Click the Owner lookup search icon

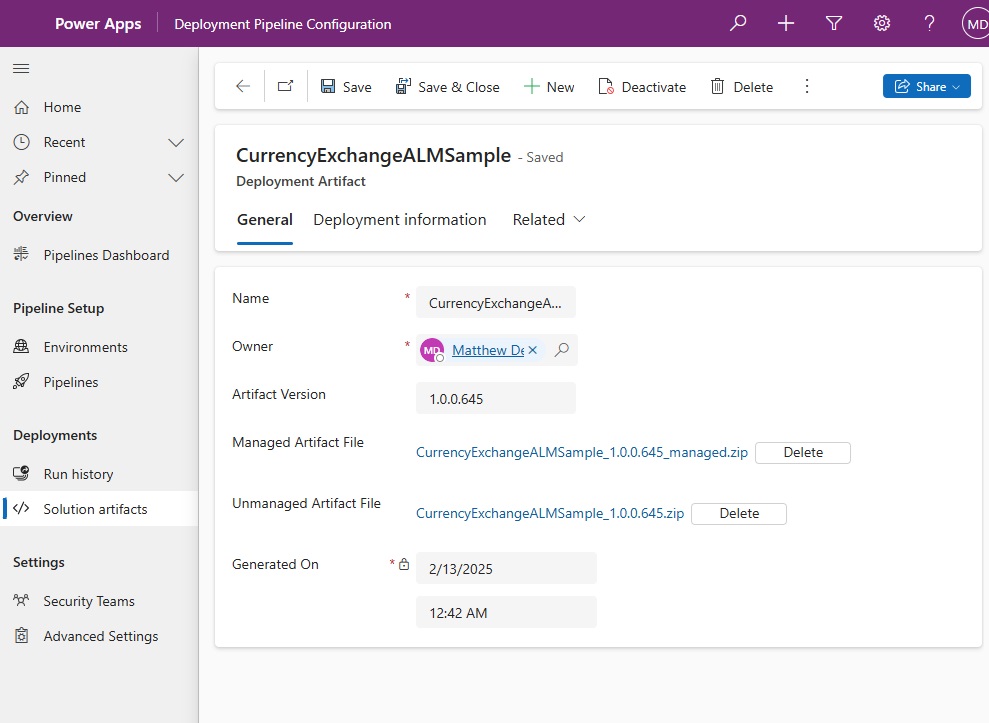562,350
